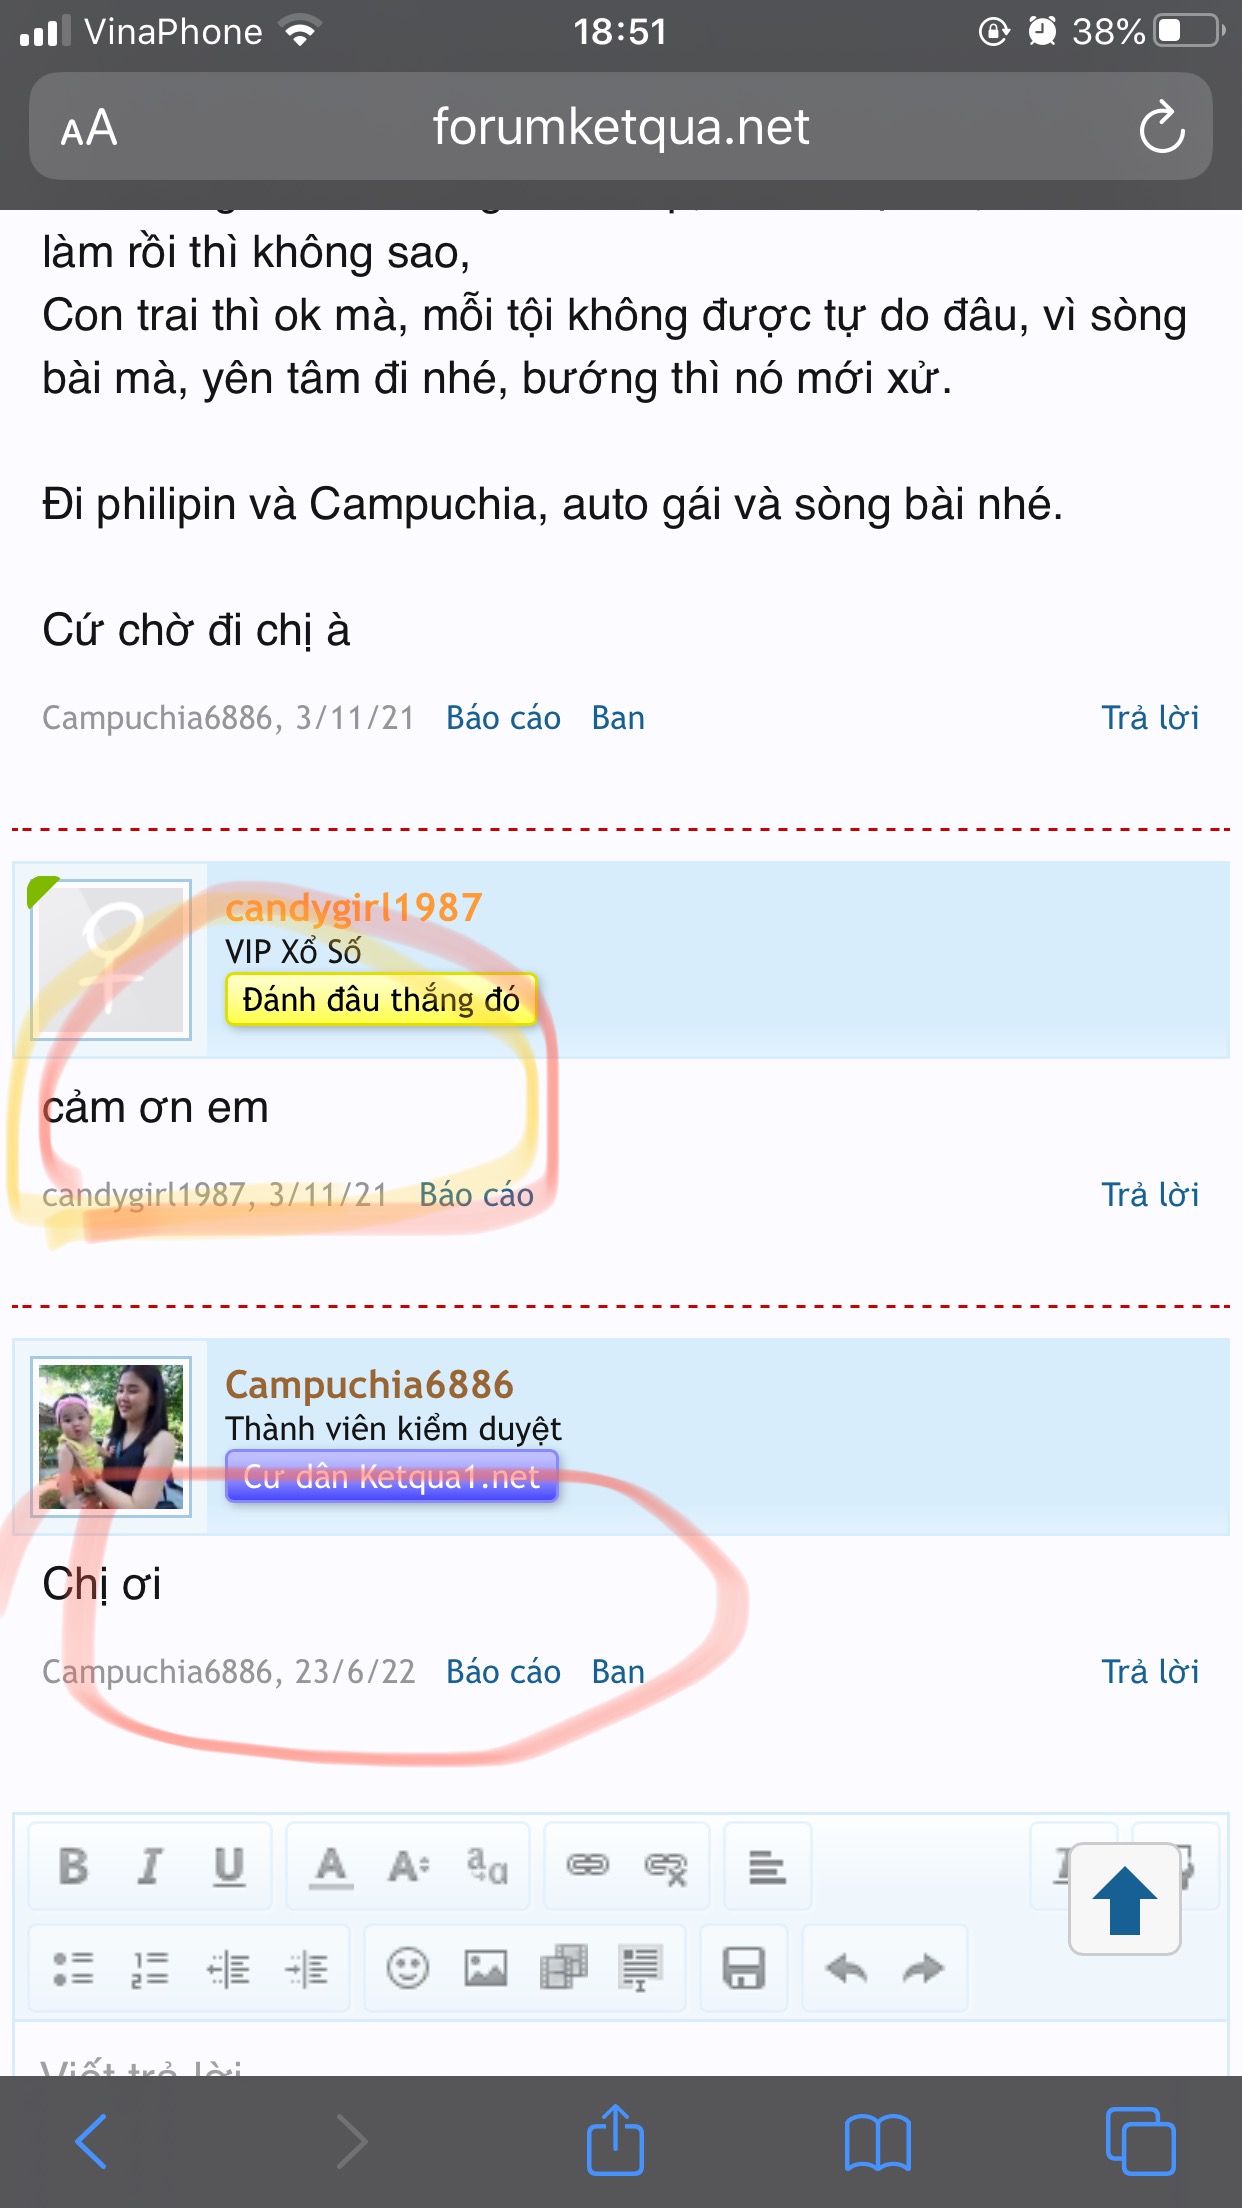Insert an image into reply
This screenshot has height=2208, width=1242.
[486, 1969]
